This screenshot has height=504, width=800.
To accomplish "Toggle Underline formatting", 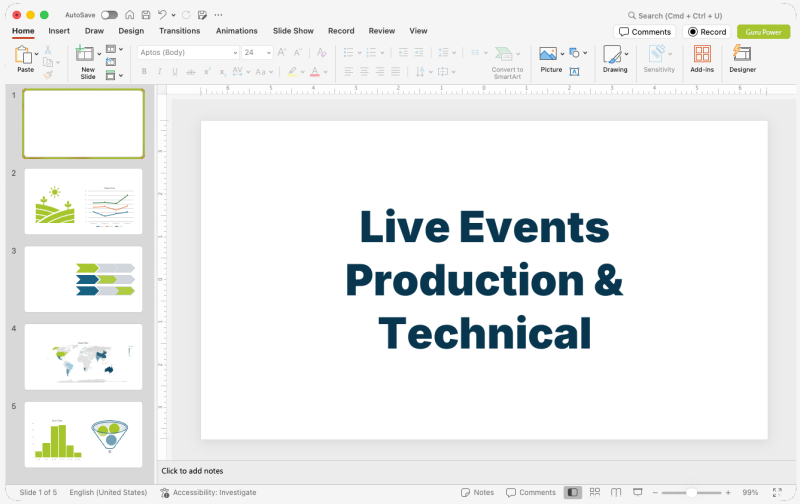I will pyautogui.click(x=174, y=72).
